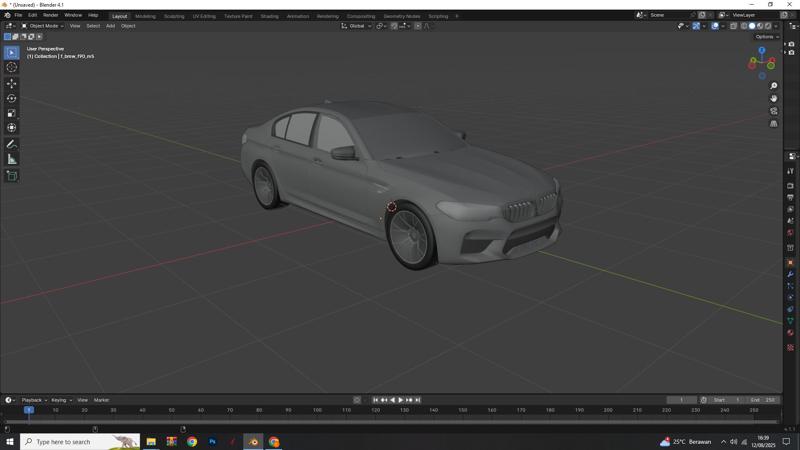Open Object properties tab in sidebar
The image size is (800, 450).
pyautogui.click(x=790, y=262)
